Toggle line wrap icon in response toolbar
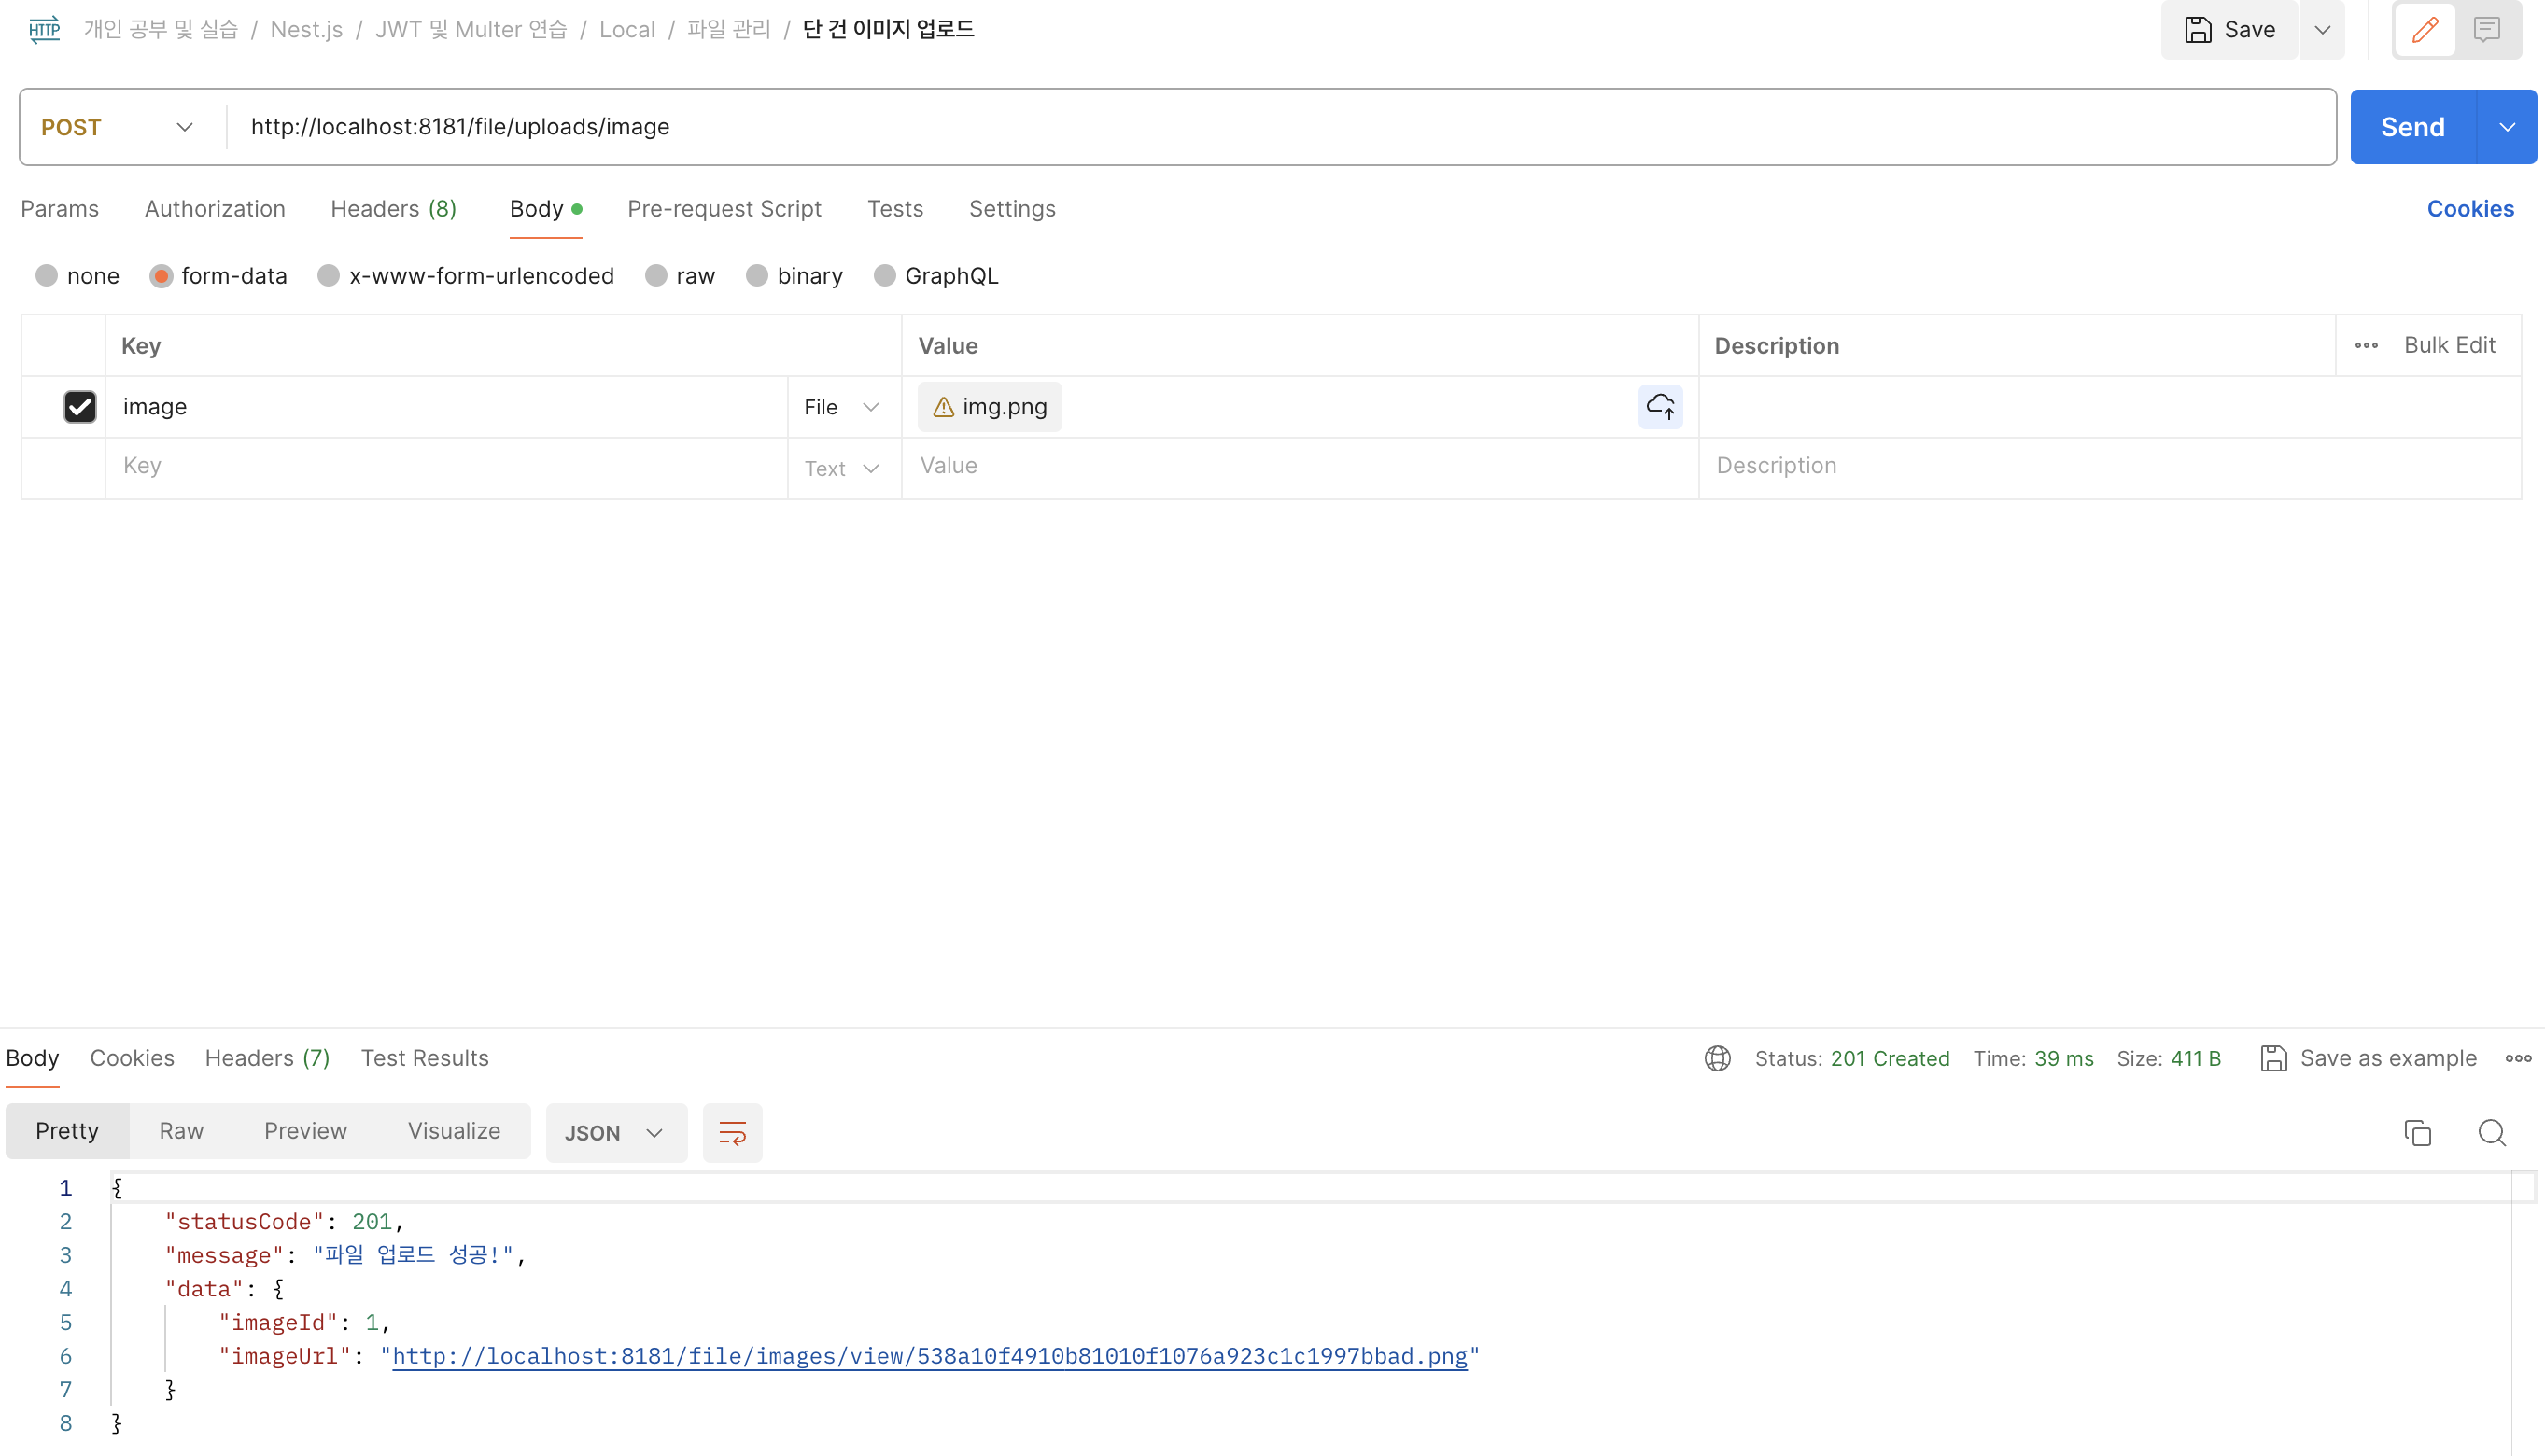 [732, 1133]
